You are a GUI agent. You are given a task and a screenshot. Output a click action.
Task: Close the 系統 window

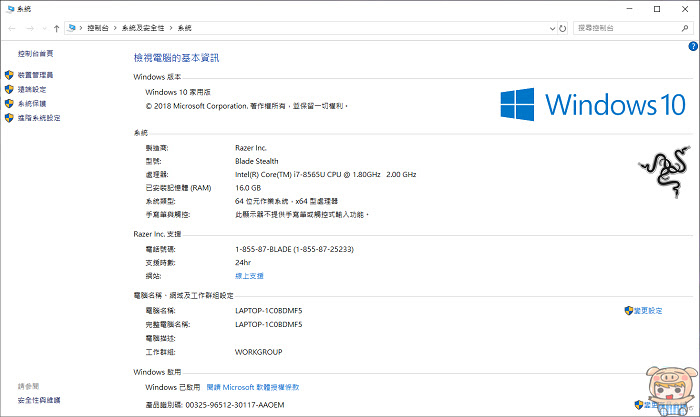(x=685, y=9)
